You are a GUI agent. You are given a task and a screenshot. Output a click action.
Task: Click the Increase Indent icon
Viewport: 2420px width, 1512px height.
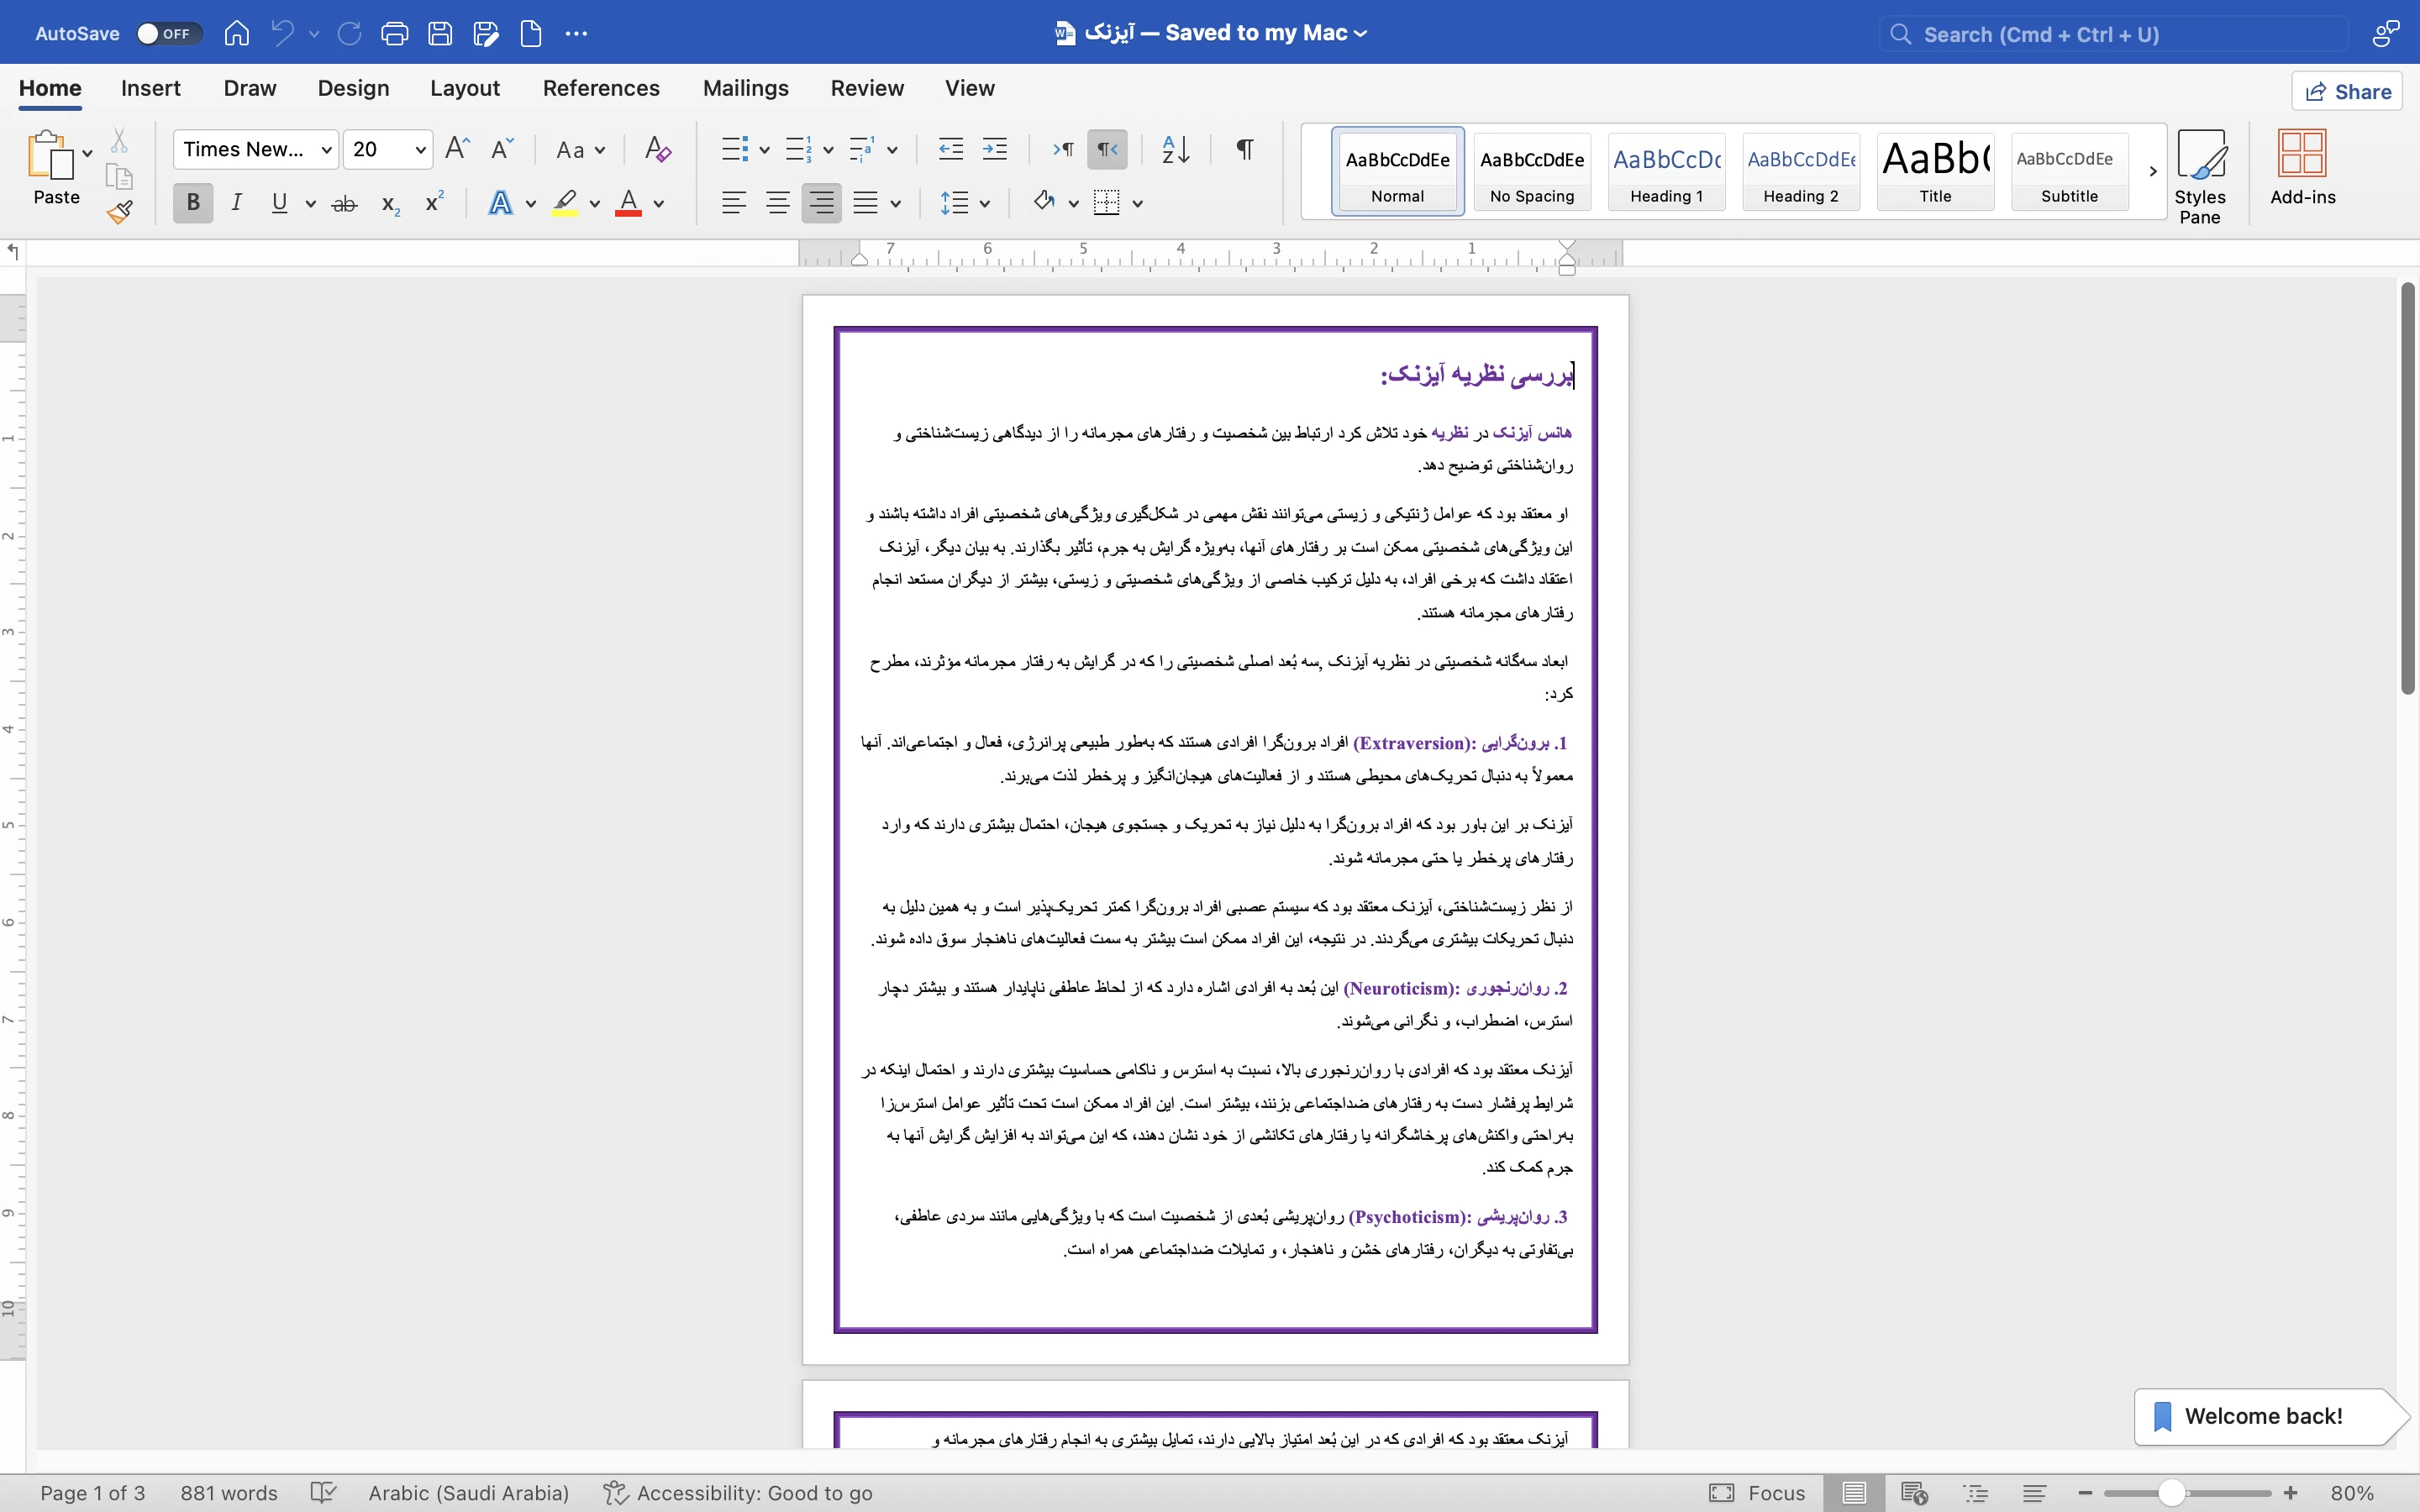point(994,150)
